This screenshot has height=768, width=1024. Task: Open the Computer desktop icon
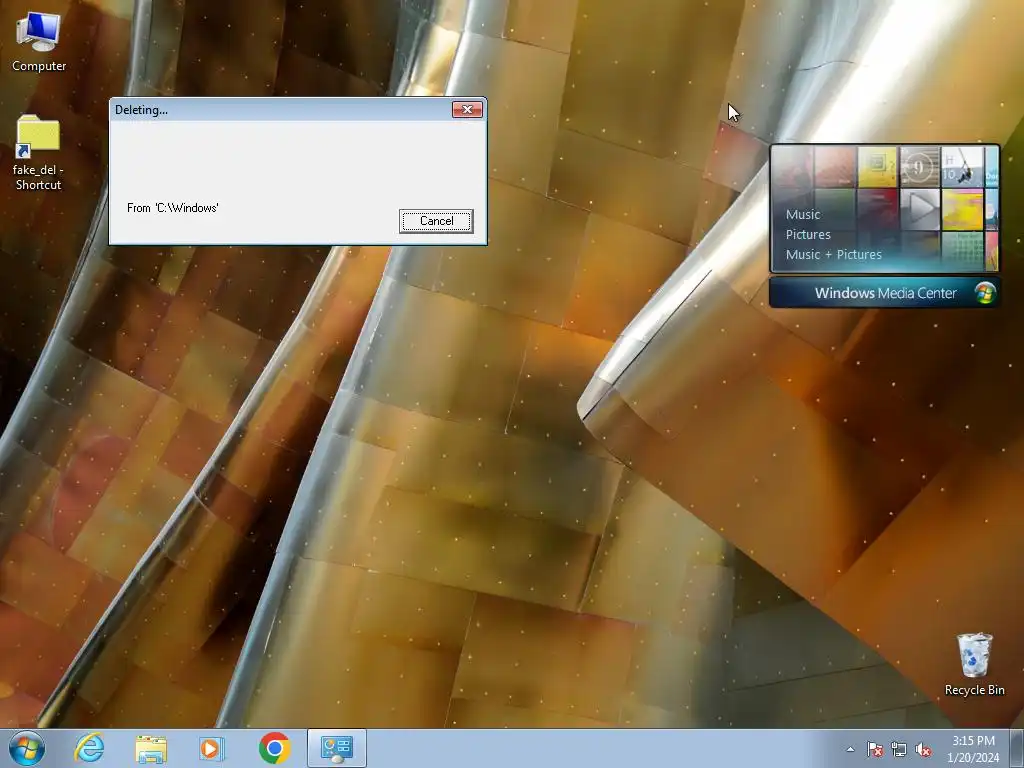[x=39, y=42]
